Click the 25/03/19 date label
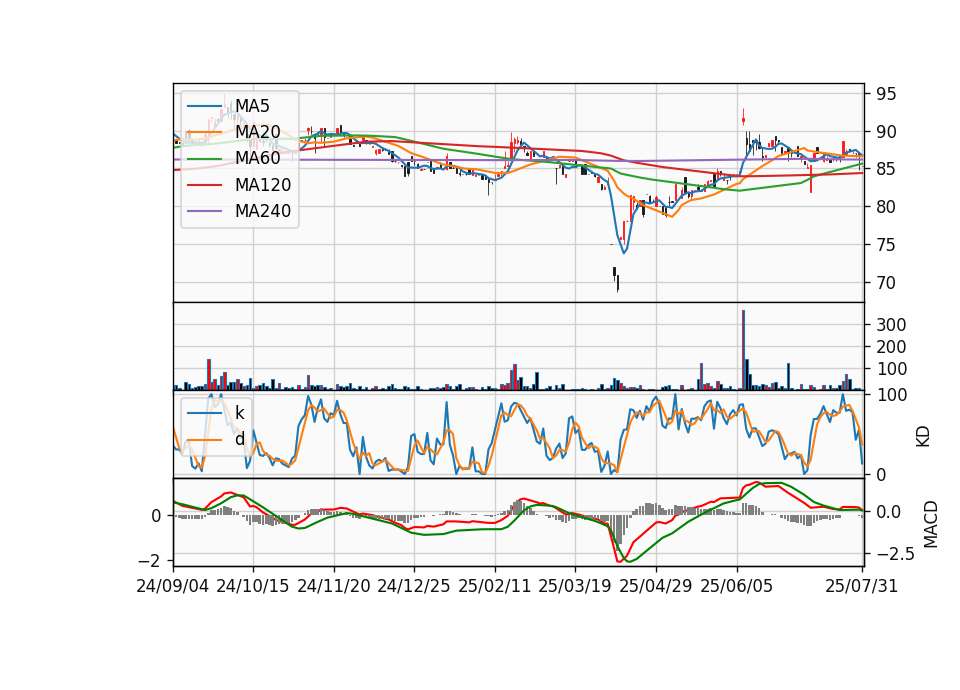 [575, 586]
